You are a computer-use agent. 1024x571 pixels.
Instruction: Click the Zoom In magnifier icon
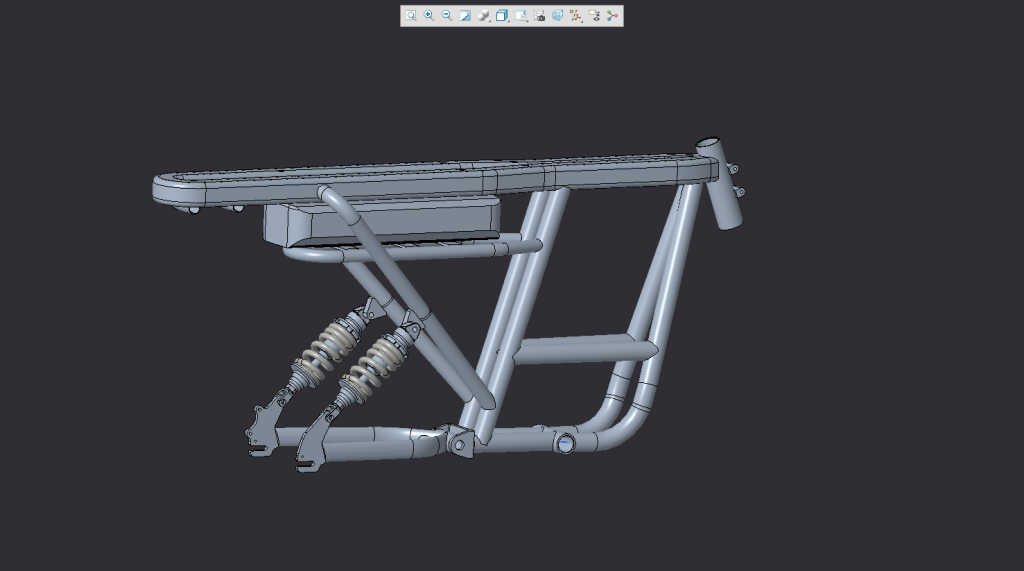point(429,15)
